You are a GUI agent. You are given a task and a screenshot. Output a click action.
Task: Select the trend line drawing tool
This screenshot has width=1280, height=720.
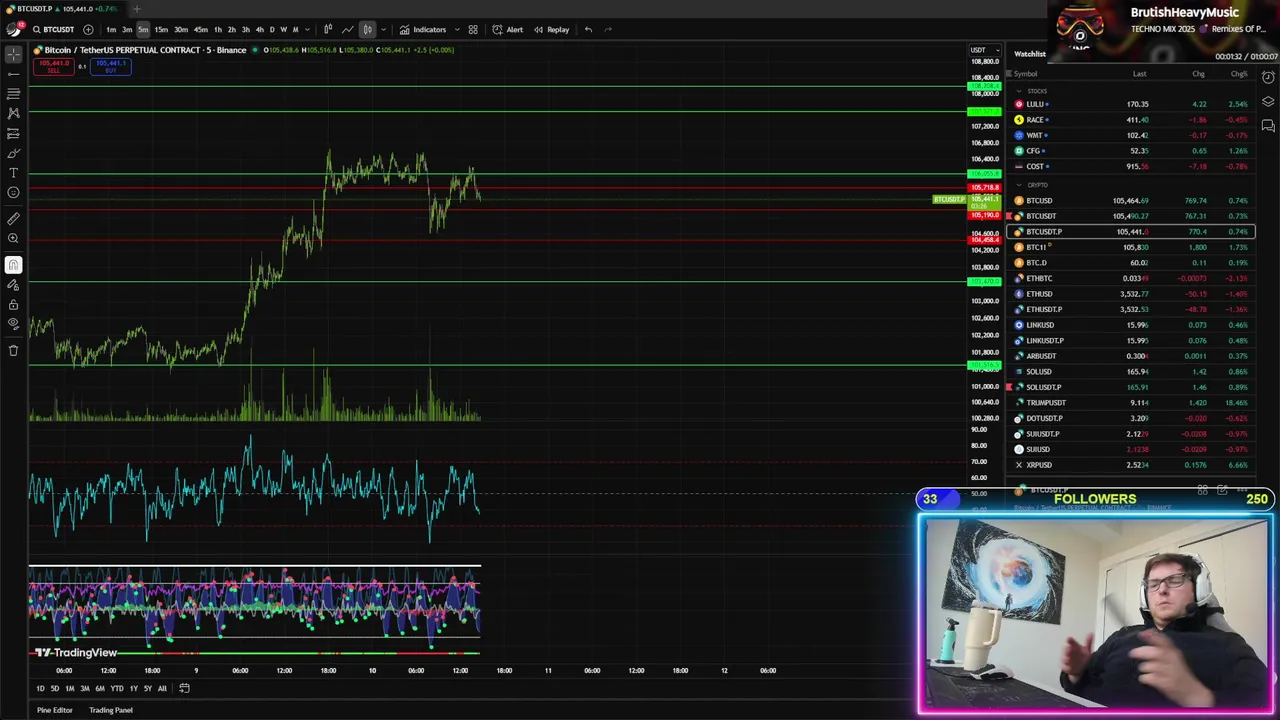coord(13,74)
